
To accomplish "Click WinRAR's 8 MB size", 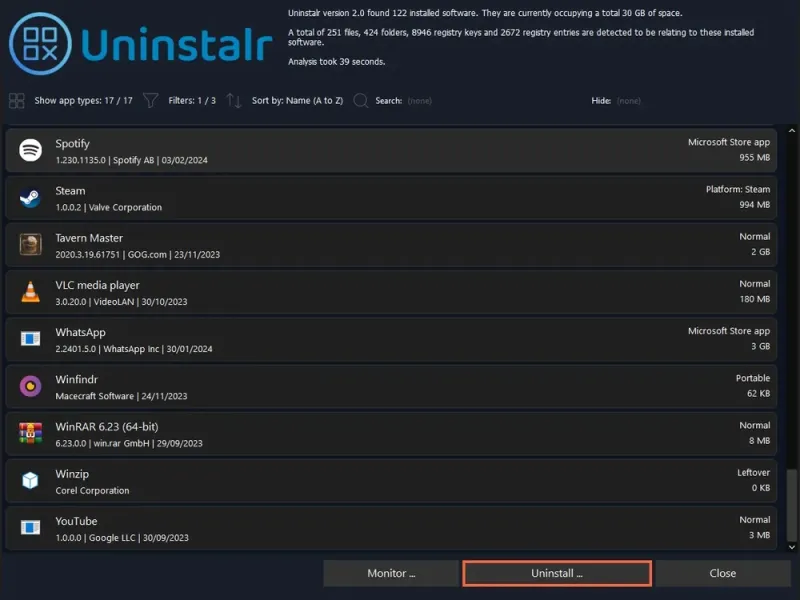I will pyautogui.click(x=760, y=441).
